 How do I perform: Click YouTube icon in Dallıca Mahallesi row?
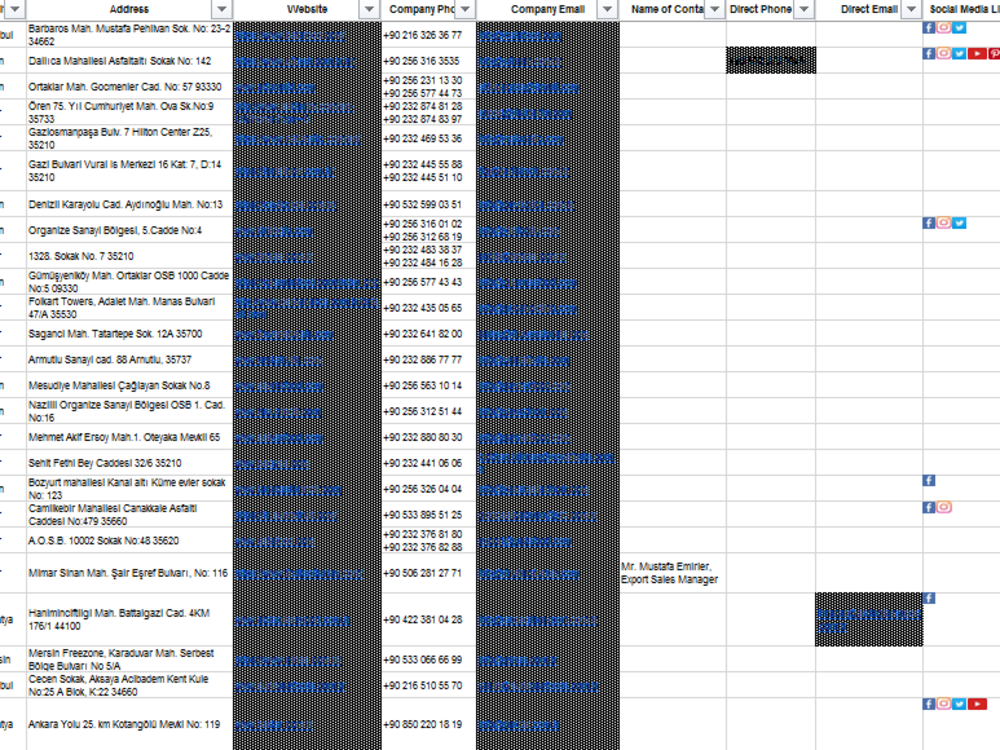pyautogui.click(x=977, y=54)
